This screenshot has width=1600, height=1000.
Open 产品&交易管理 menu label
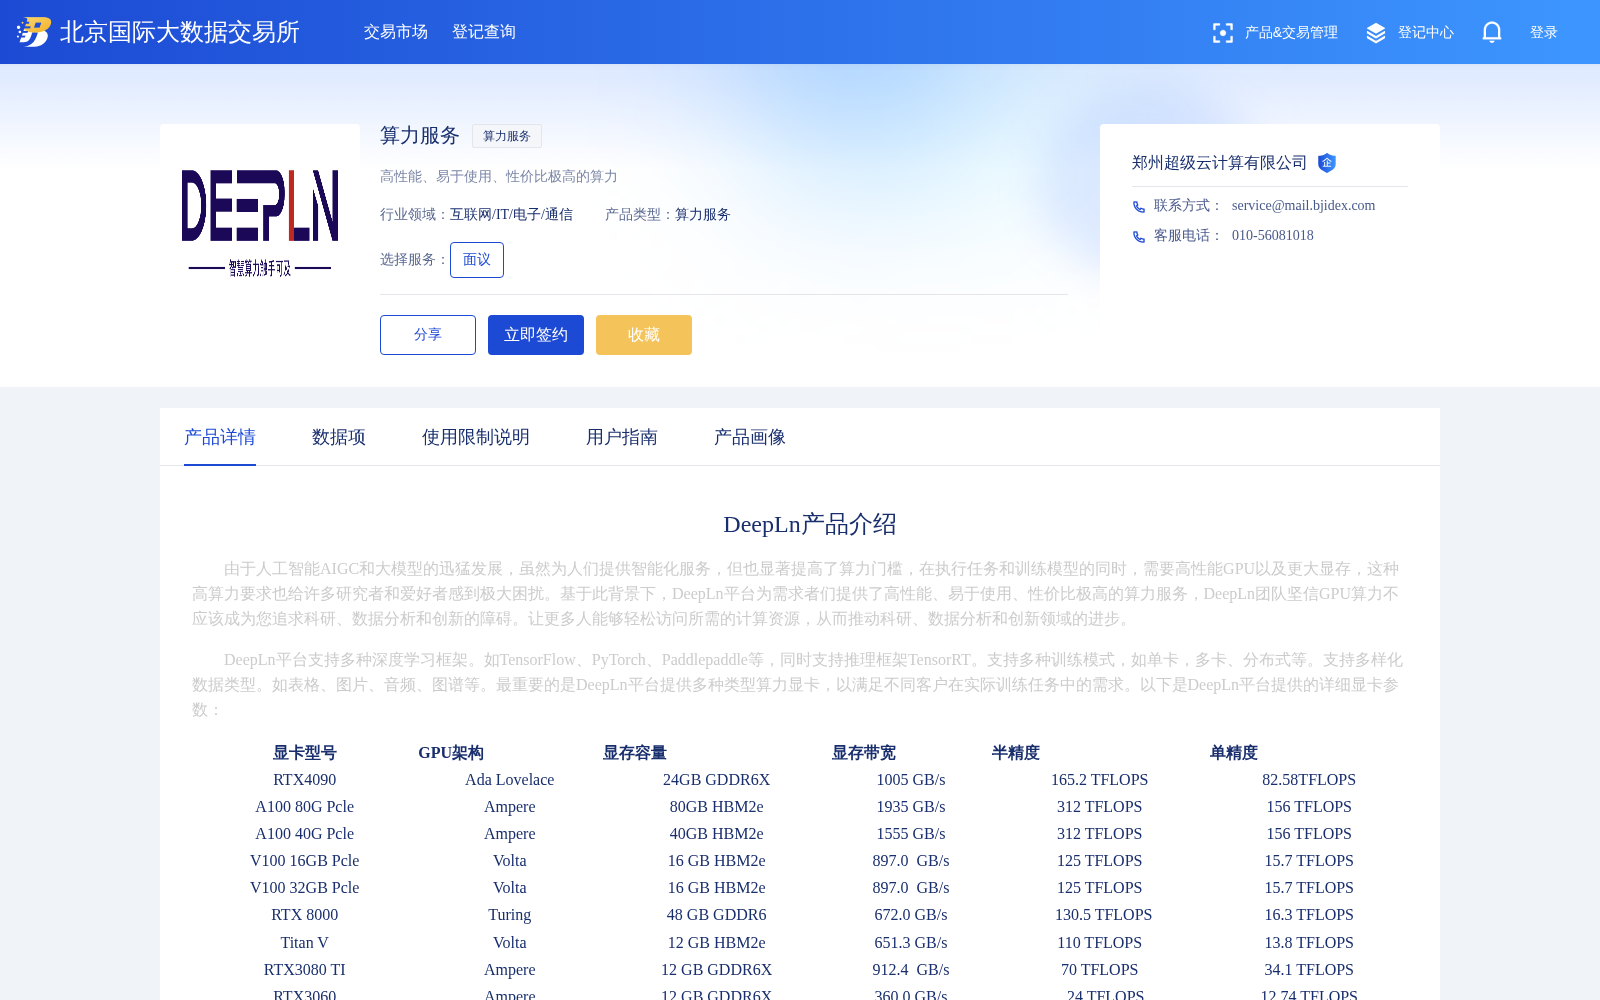click(1291, 33)
